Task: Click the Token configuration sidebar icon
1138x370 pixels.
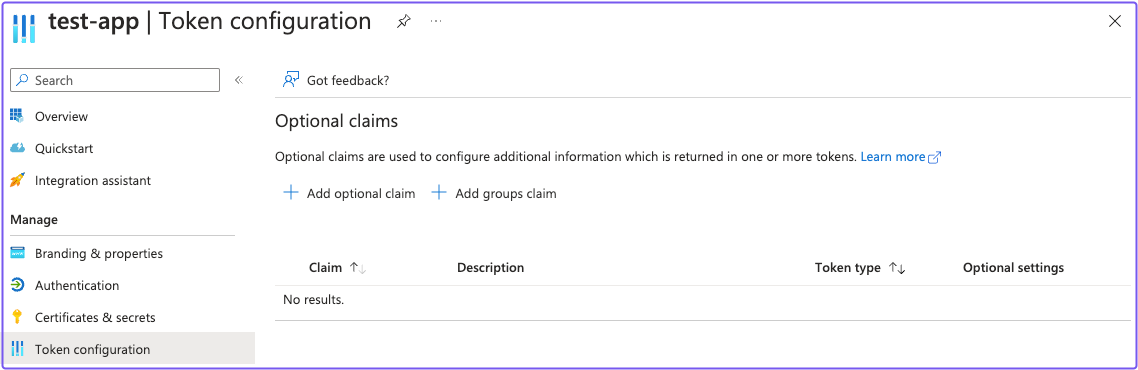Action: click(17, 349)
